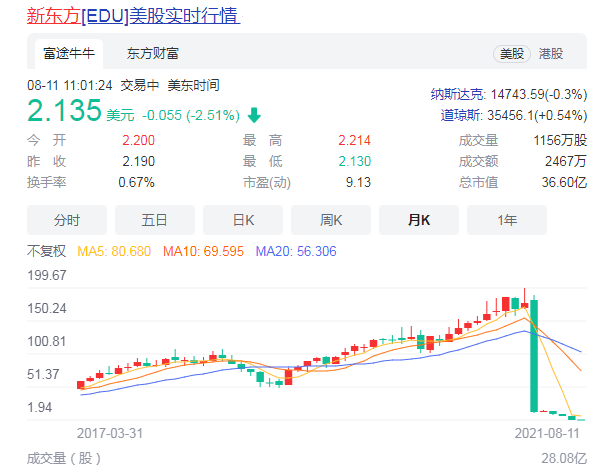Select the 港股 market toggle
Screen dimensions: 596x470
(550, 54)
